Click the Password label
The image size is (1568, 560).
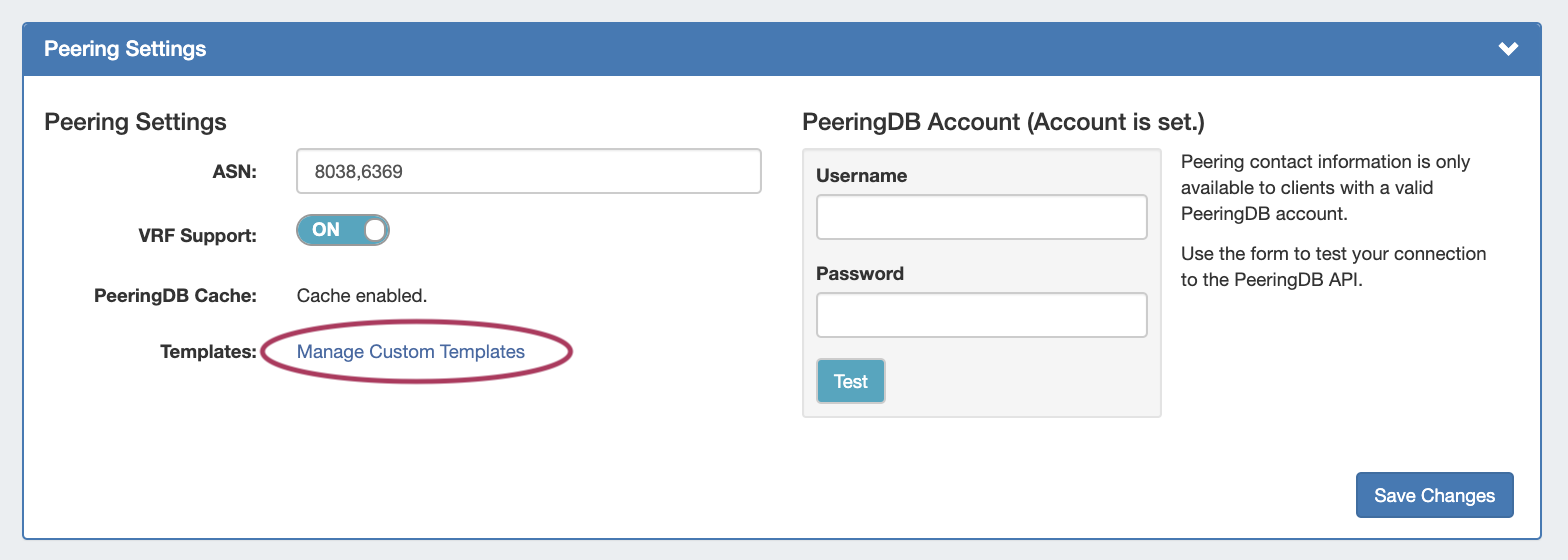click(x=859, y=274)
